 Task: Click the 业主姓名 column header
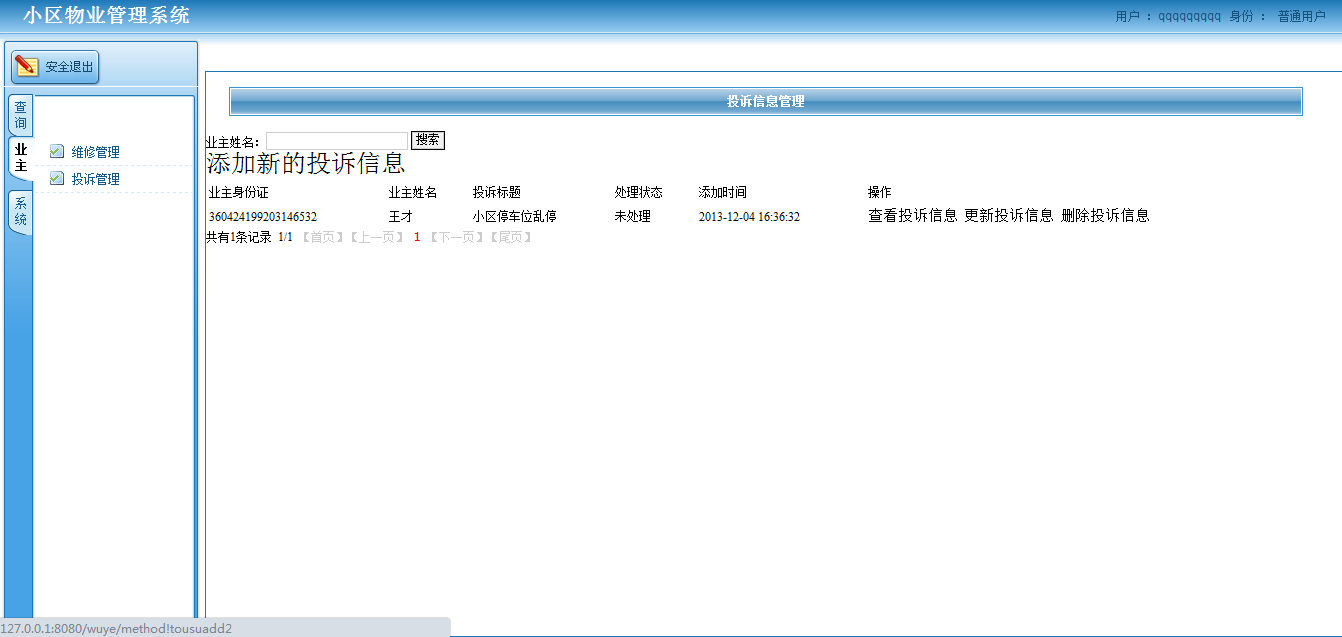(x=413, y=192)
